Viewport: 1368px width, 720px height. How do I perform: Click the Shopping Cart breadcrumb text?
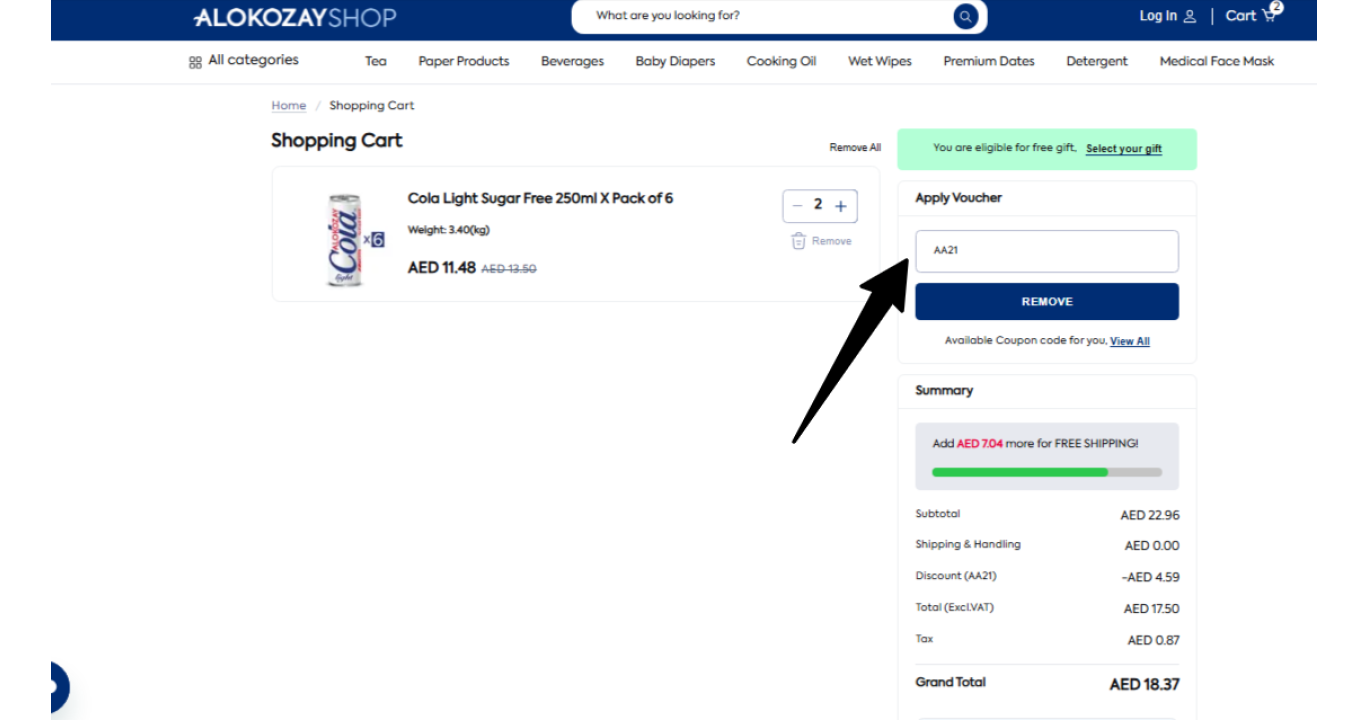coord(372,105)
